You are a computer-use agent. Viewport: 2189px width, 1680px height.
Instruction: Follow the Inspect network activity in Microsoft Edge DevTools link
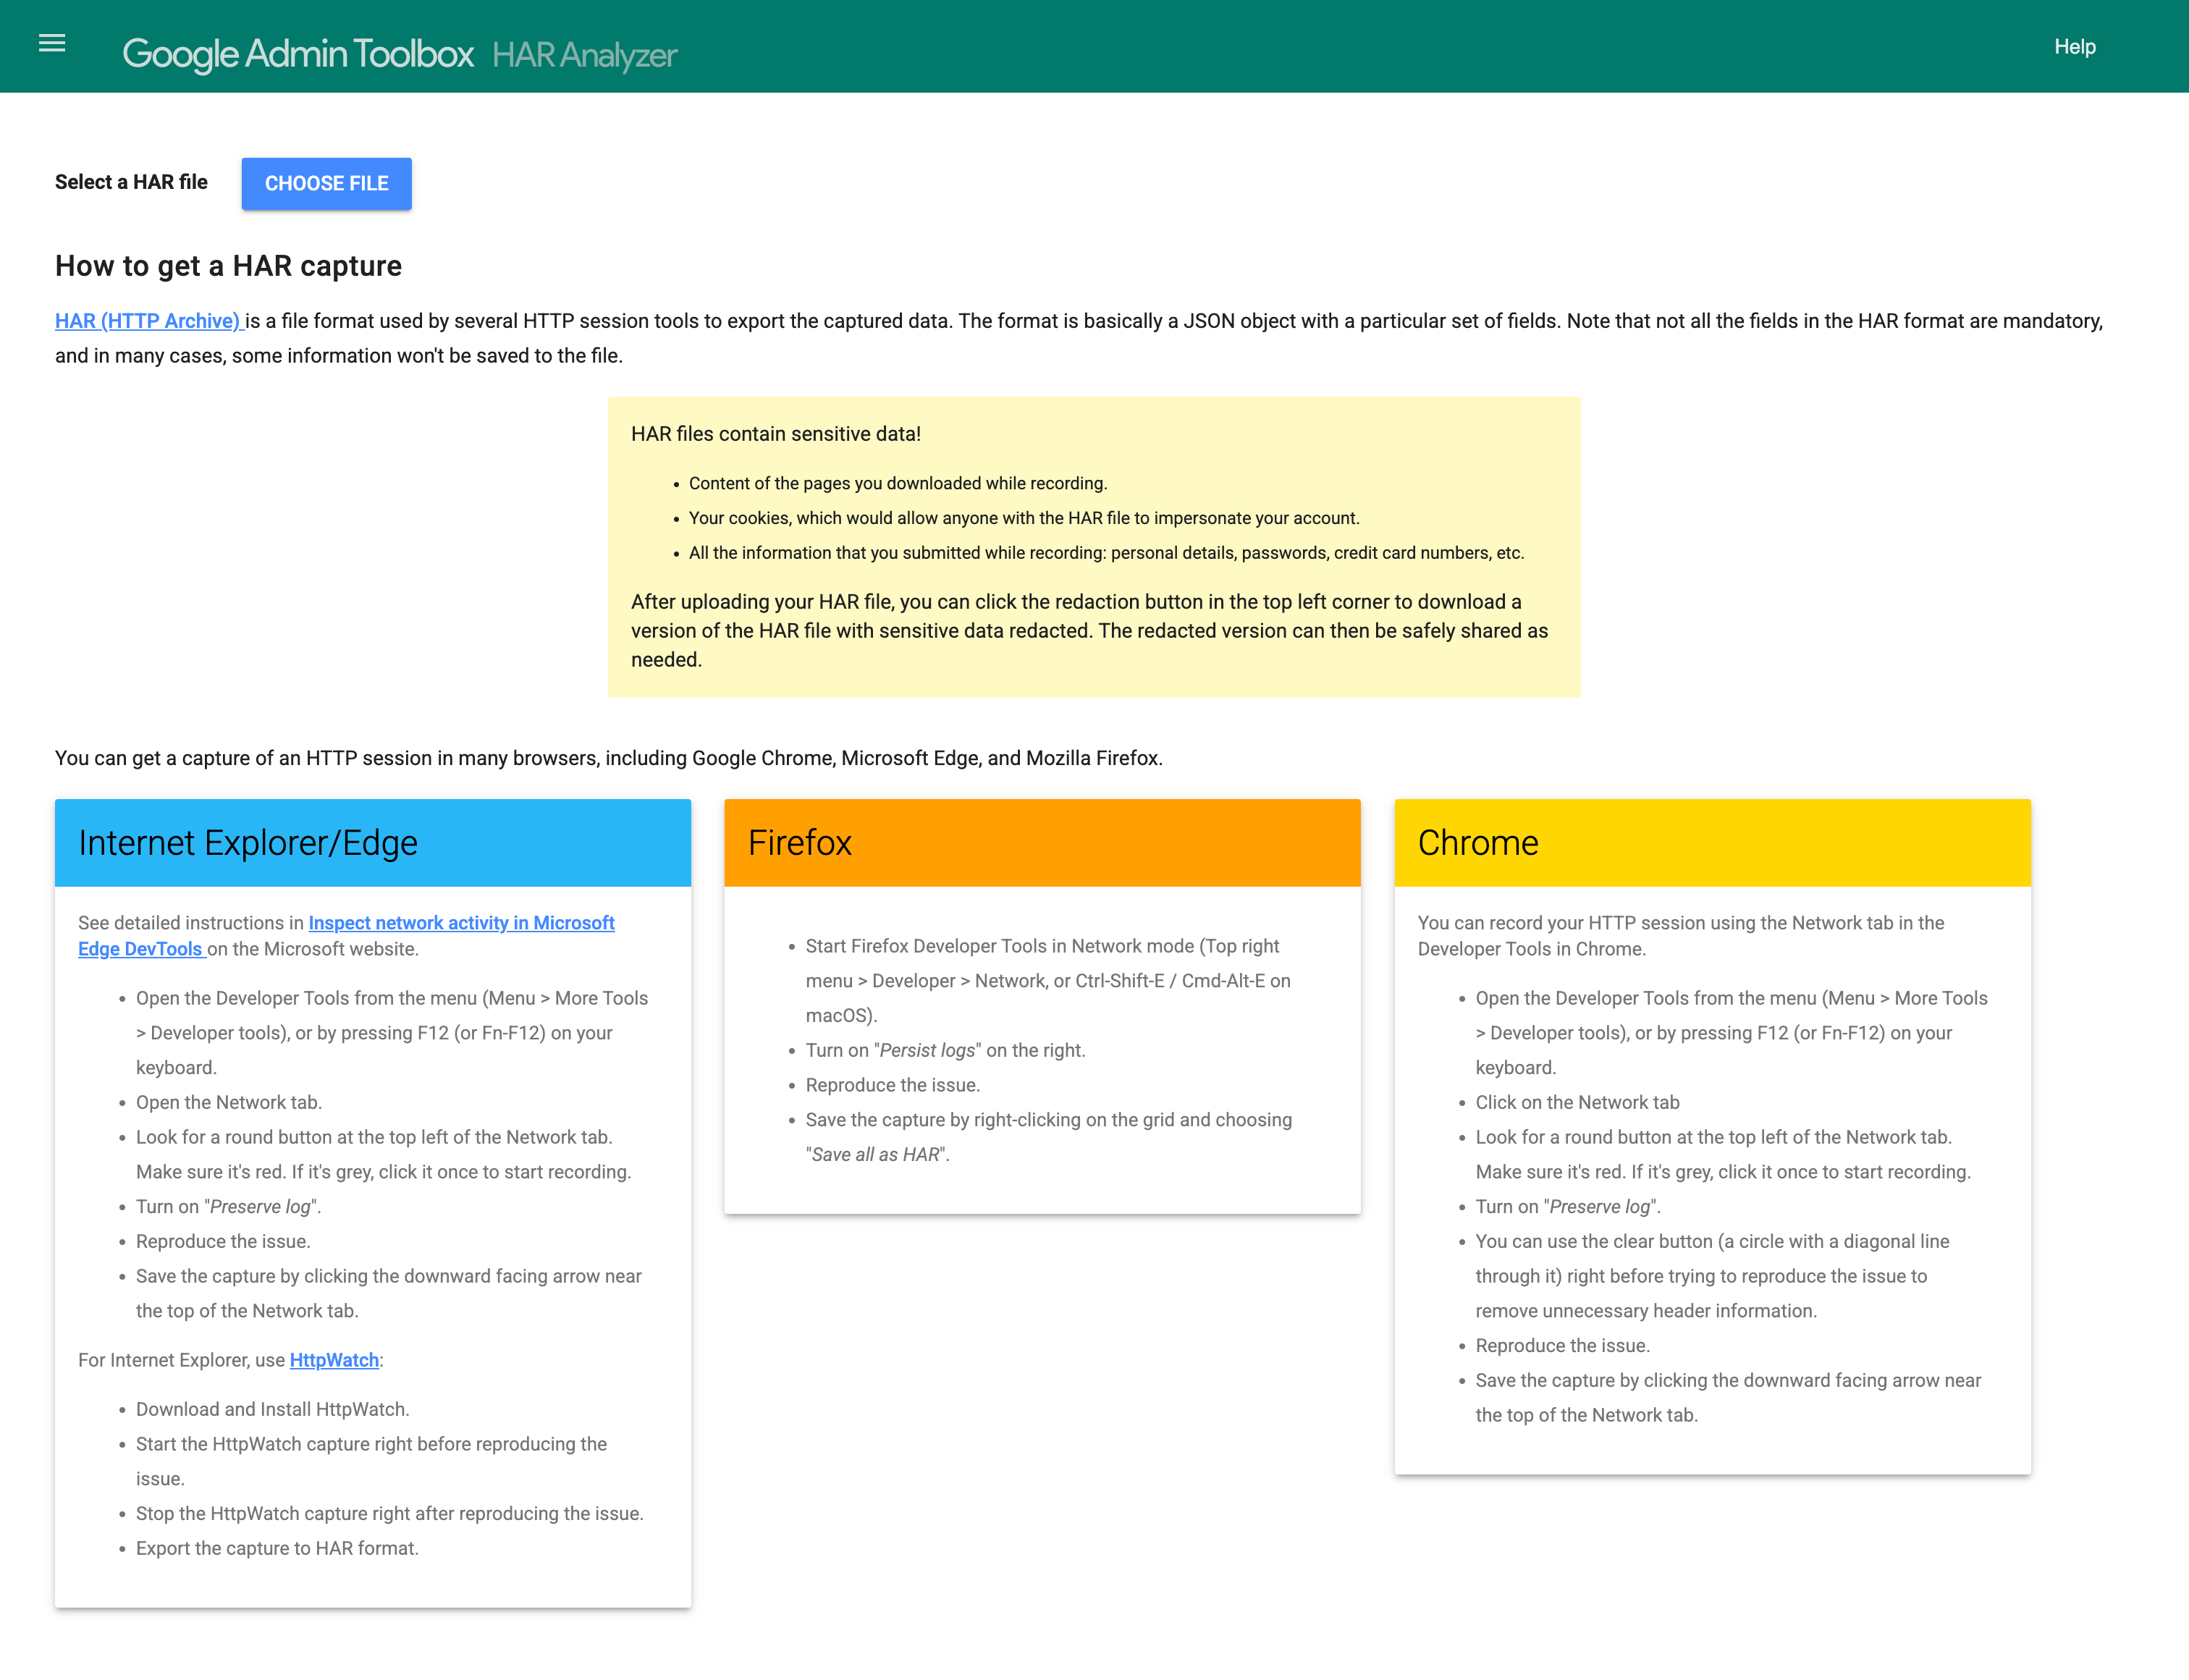pyautogui.click(x=461, y=922)
